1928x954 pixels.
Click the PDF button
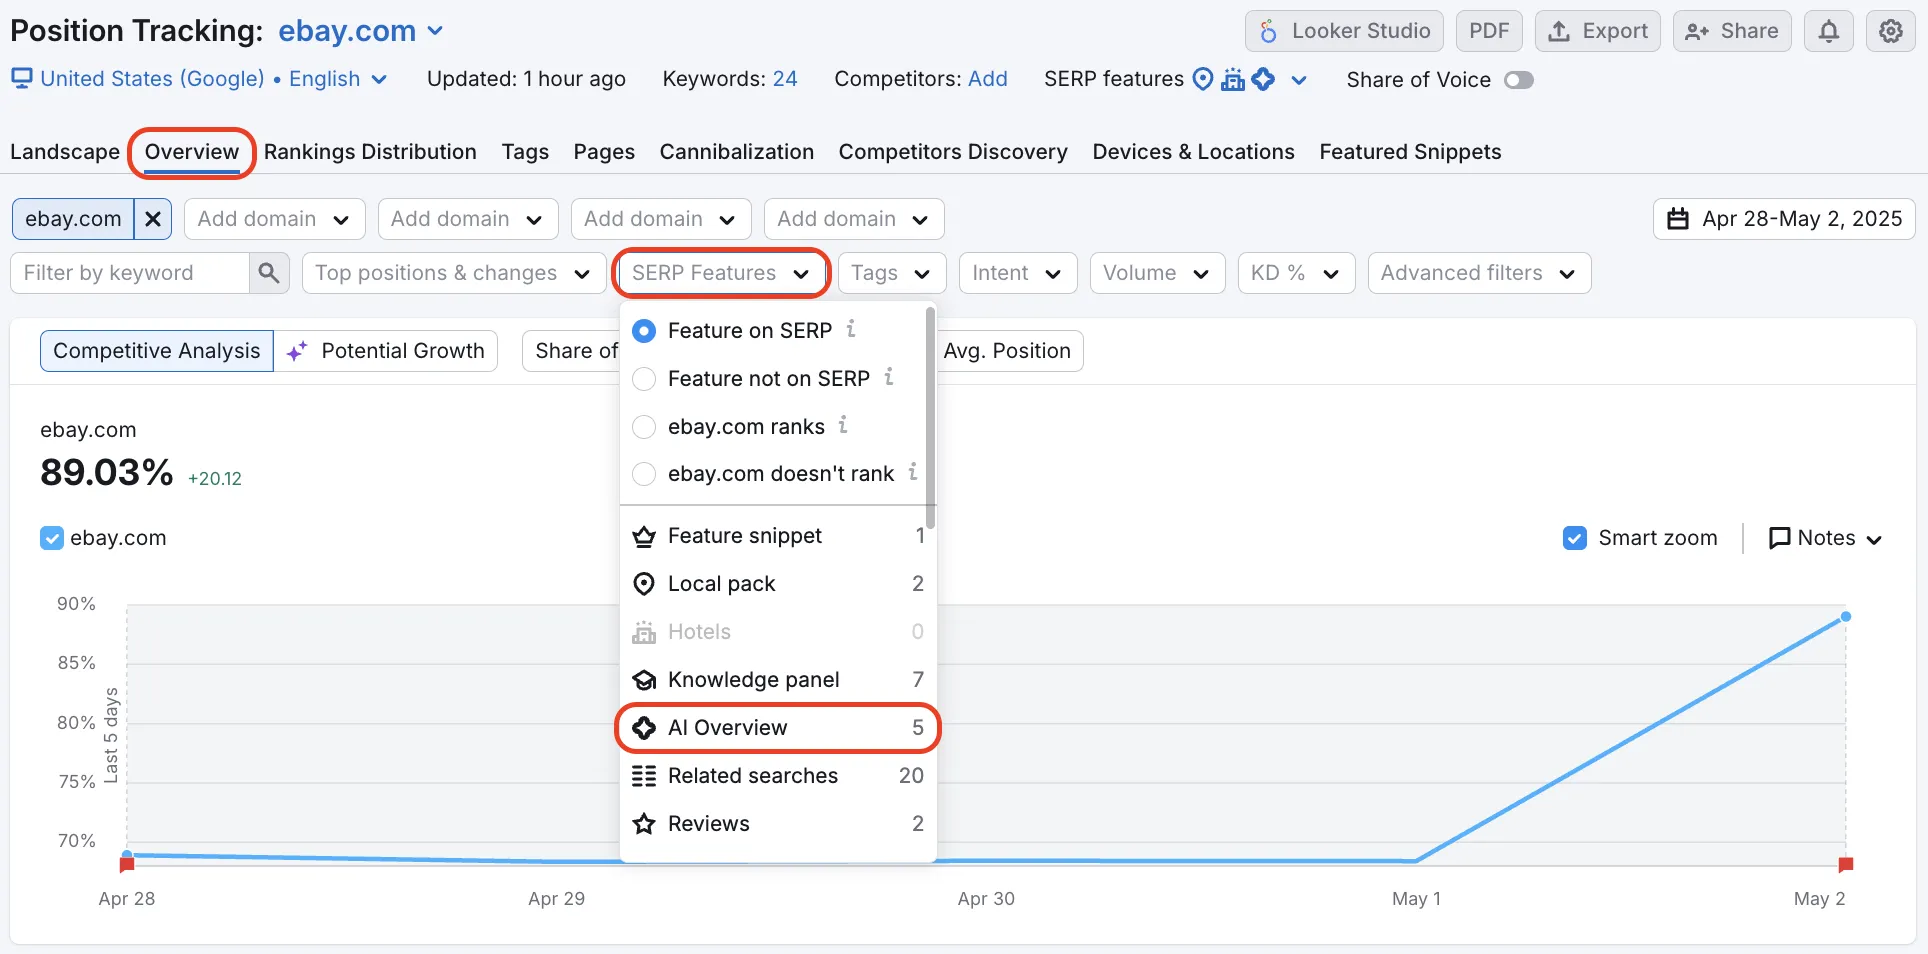(x=1489, y=31)
